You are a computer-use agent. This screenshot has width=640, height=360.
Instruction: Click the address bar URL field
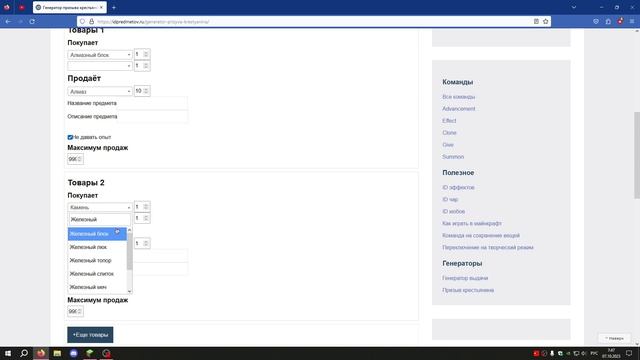[314, 21]
